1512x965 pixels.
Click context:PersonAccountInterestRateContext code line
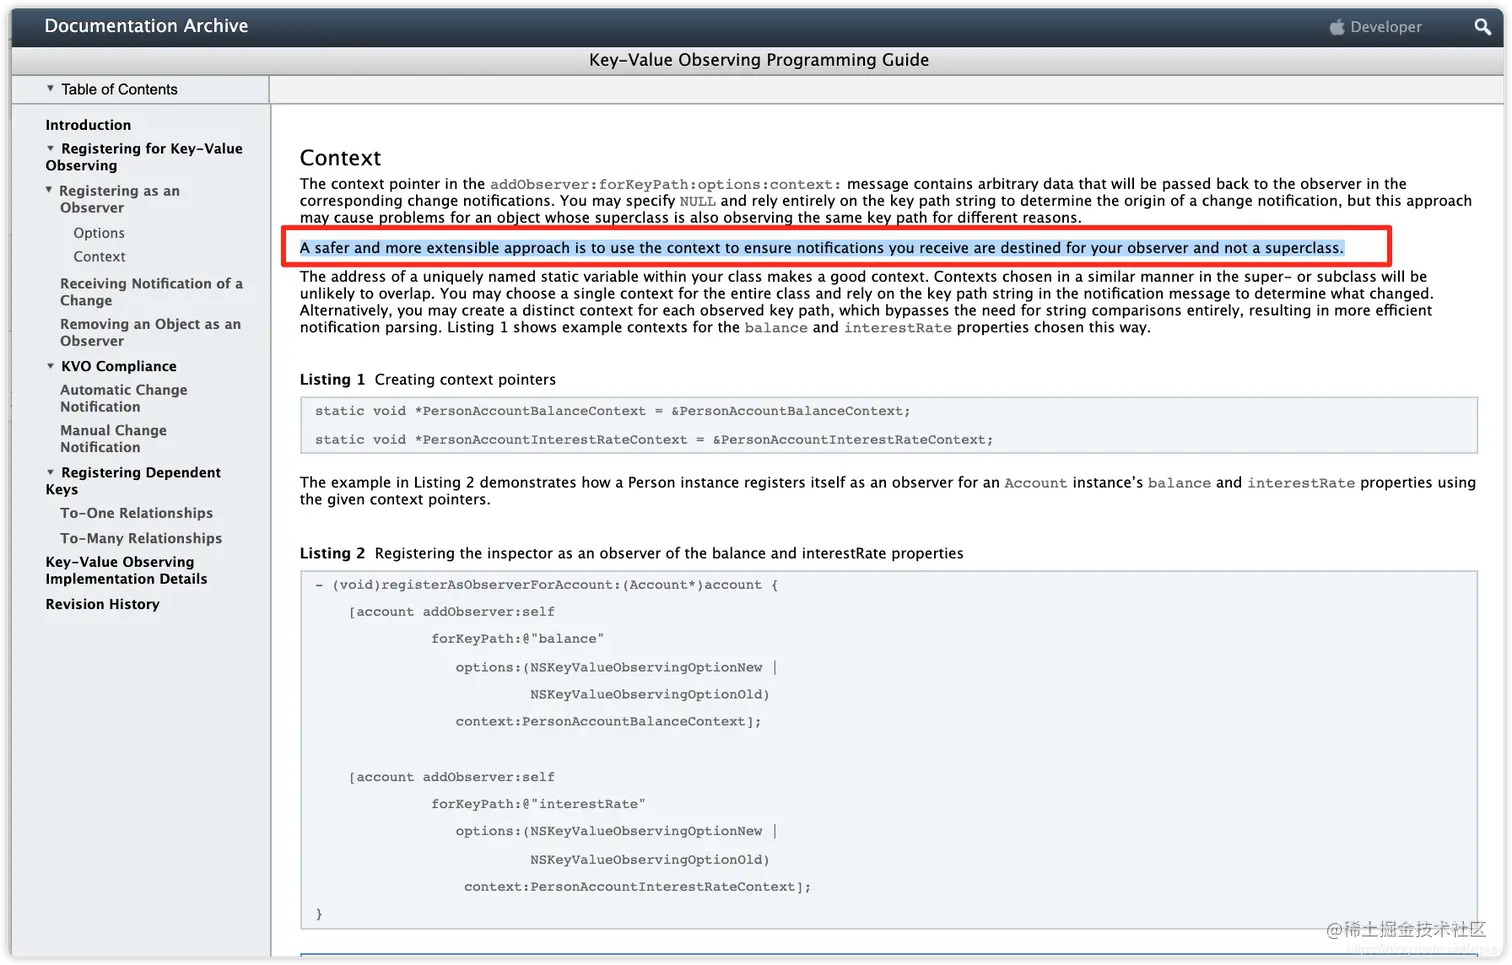click(x=637, y=887)
